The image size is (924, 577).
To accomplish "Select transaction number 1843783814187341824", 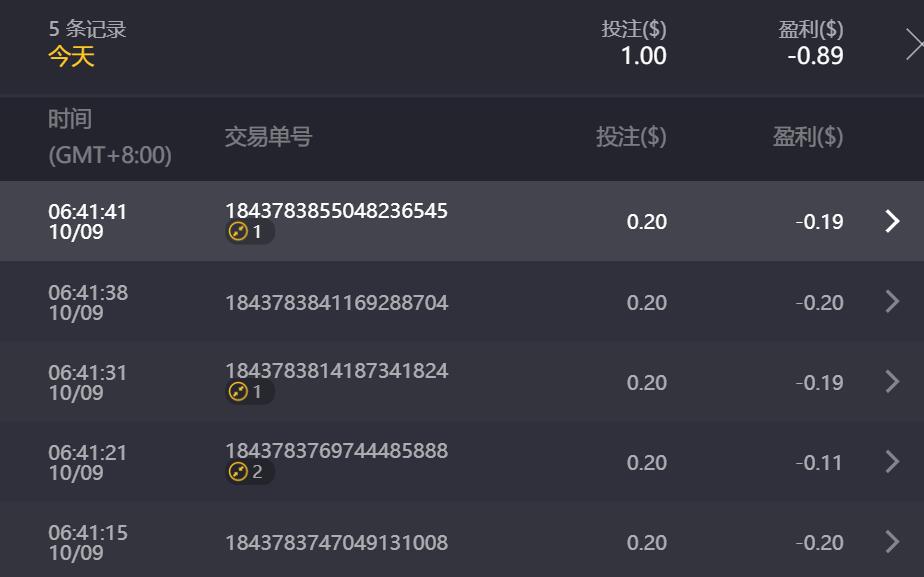I will 336,371.
